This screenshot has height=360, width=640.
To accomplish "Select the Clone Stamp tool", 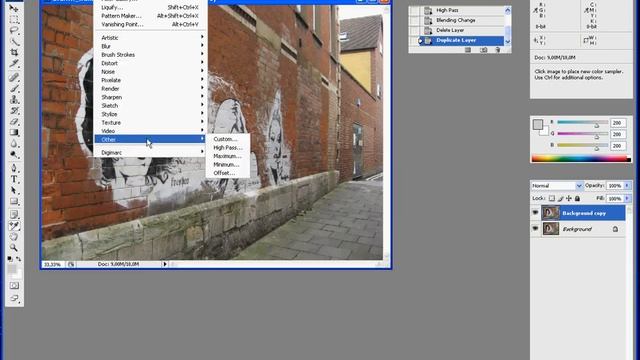I will coord(14,99).
